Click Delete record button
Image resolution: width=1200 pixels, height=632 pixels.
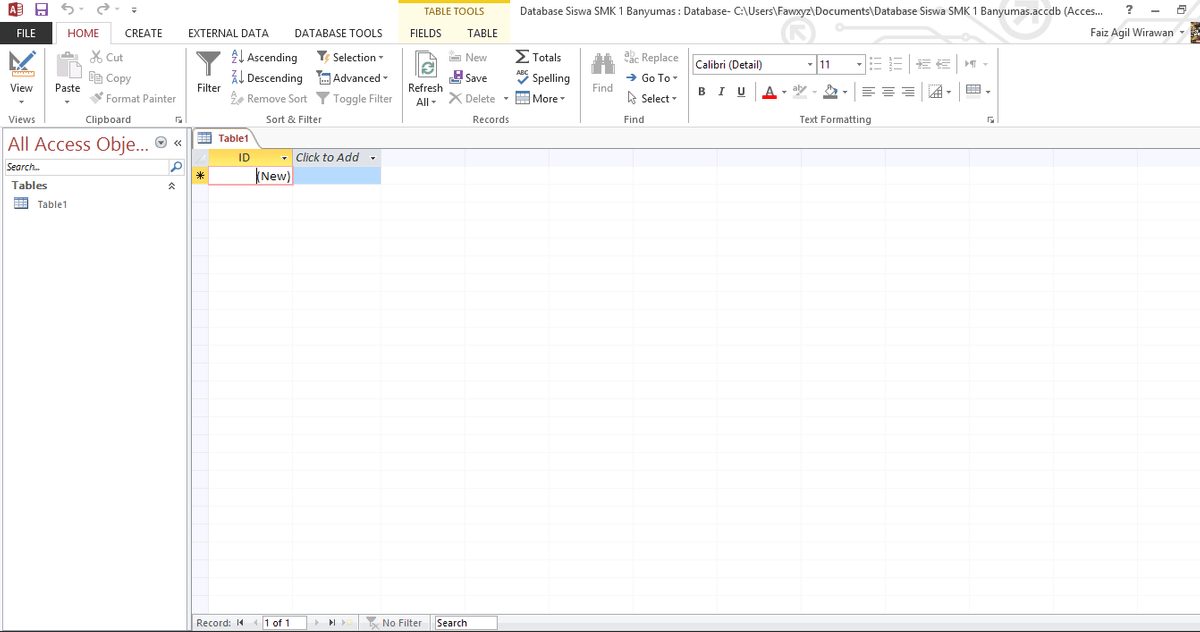pyautogui.click(x=471, y=98)
